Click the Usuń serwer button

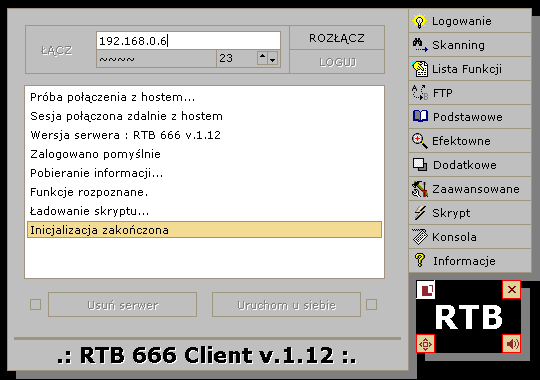[x=123, y=305]
